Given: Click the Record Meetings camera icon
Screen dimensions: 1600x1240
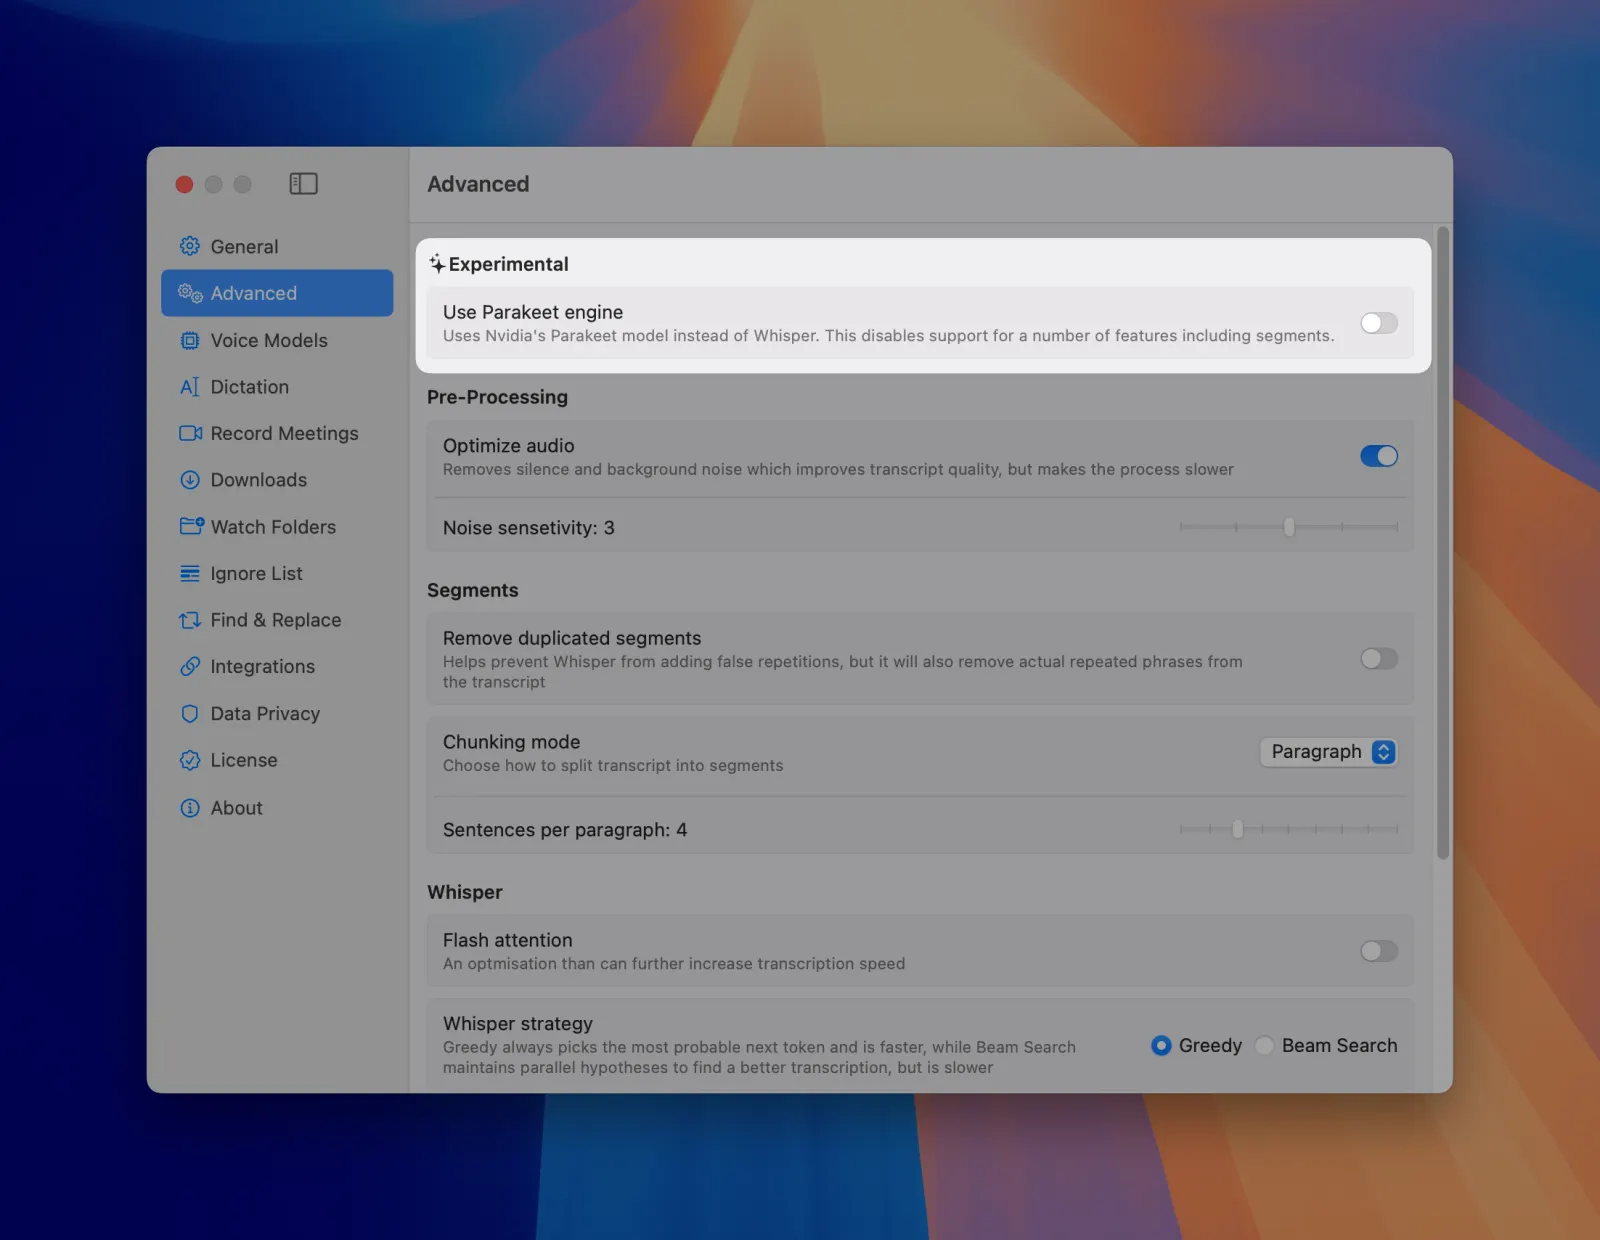Looking at the screenshot, I should (x=190, y=433).
